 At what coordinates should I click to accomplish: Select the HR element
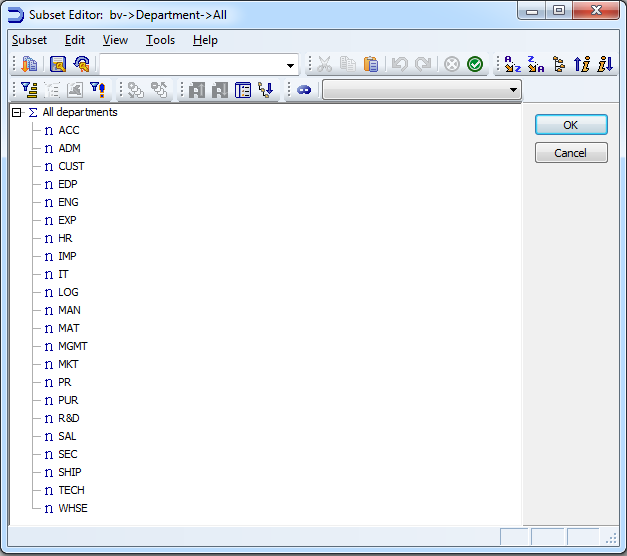point(65,238)
